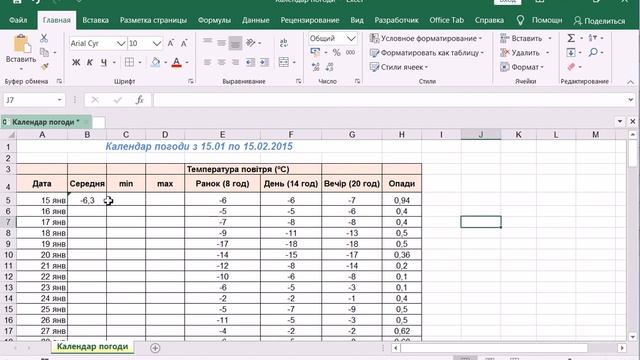
Task: Toggle center horizontal alignment
Action: pyautogui.click(x=221, y=62)
